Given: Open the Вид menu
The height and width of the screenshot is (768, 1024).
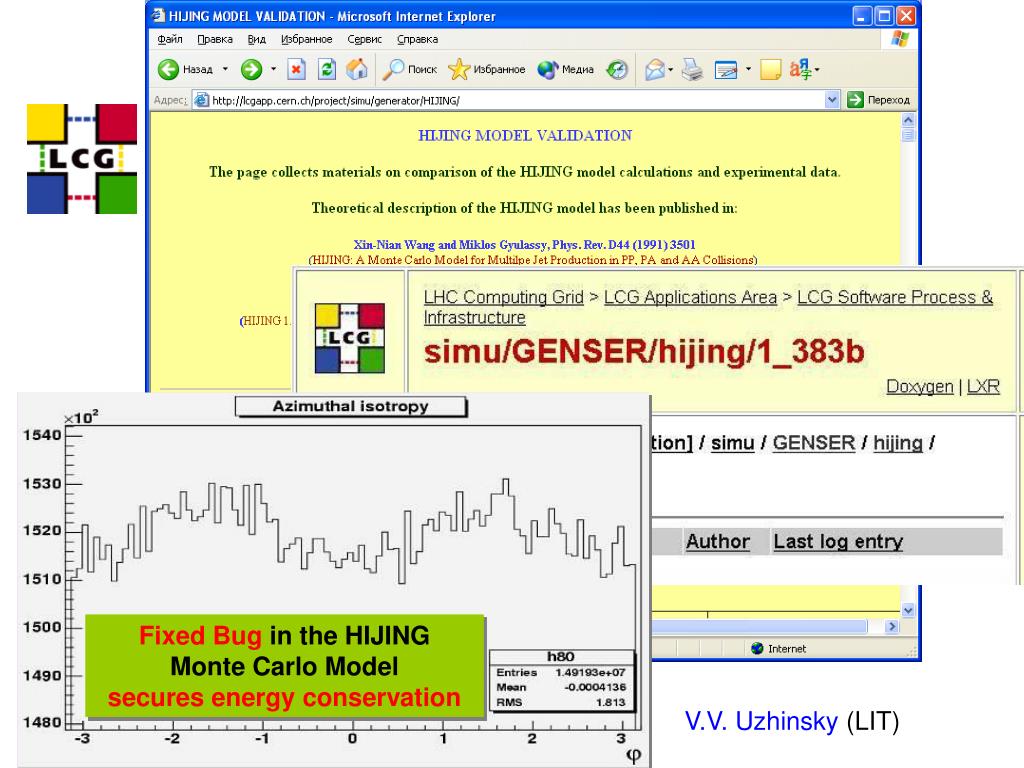Looking at the screenshot, I should click(x=257, y=39).
